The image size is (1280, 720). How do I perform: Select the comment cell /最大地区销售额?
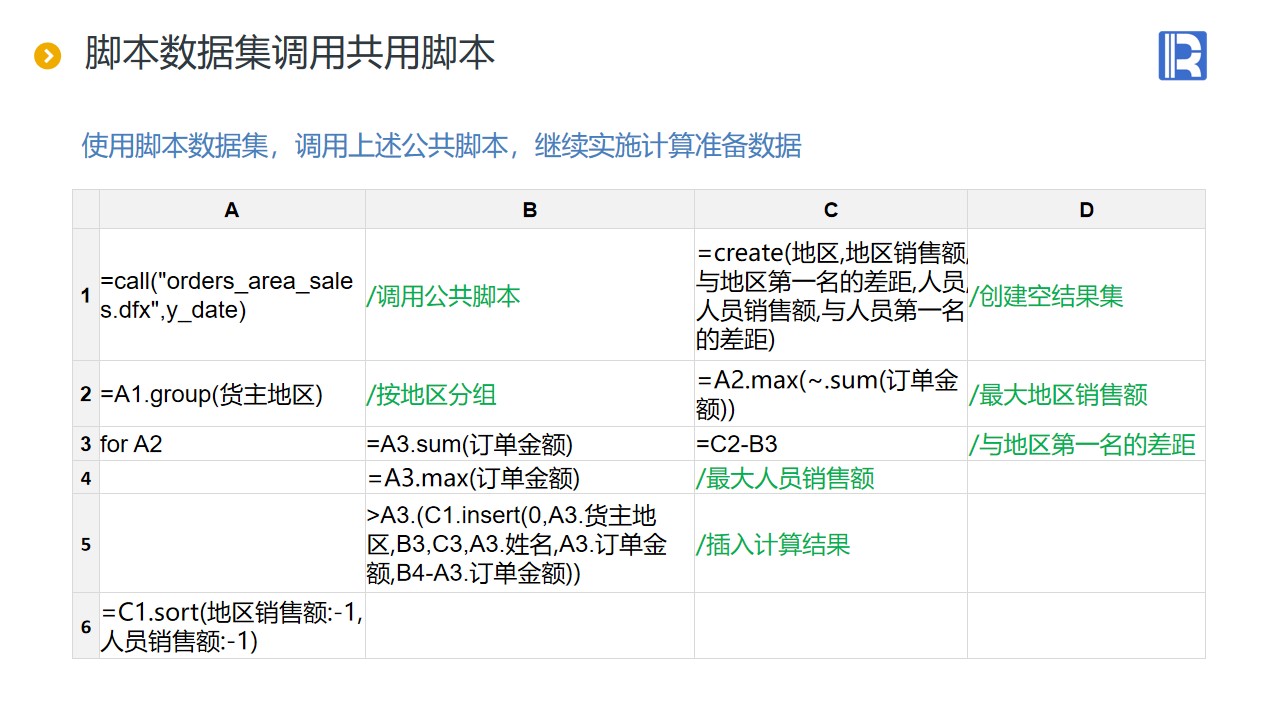1087,394
